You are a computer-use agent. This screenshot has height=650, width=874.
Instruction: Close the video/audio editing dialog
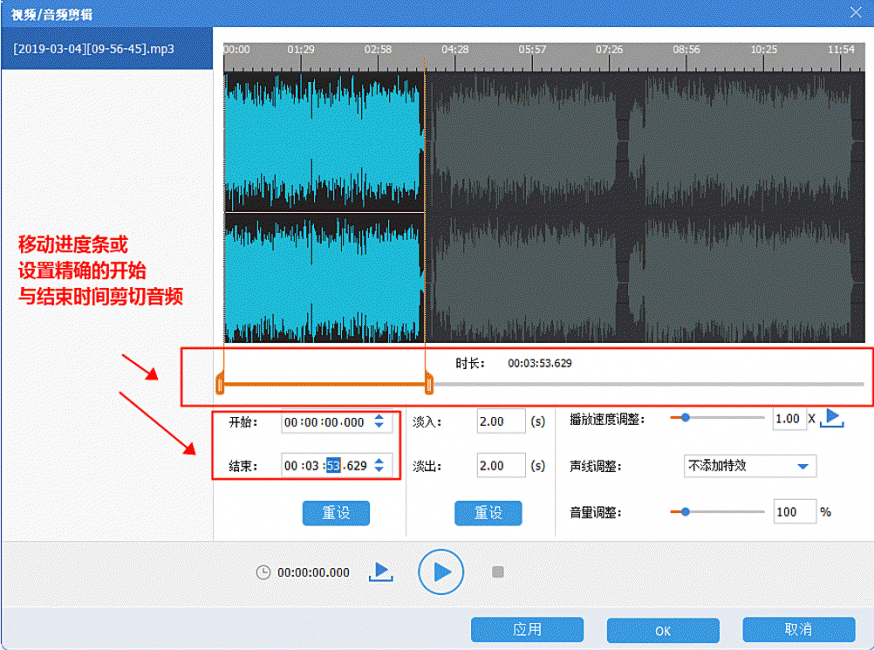[856, 12]
